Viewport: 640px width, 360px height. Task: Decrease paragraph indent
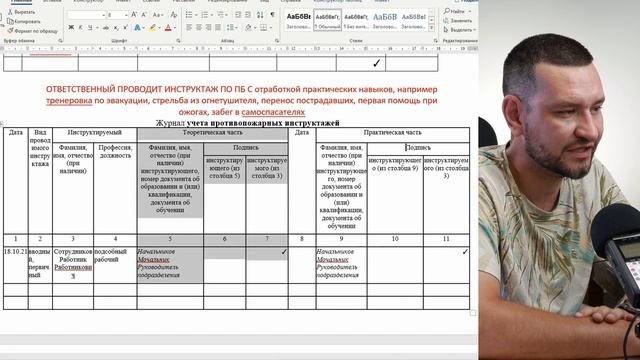pos(238,15)
